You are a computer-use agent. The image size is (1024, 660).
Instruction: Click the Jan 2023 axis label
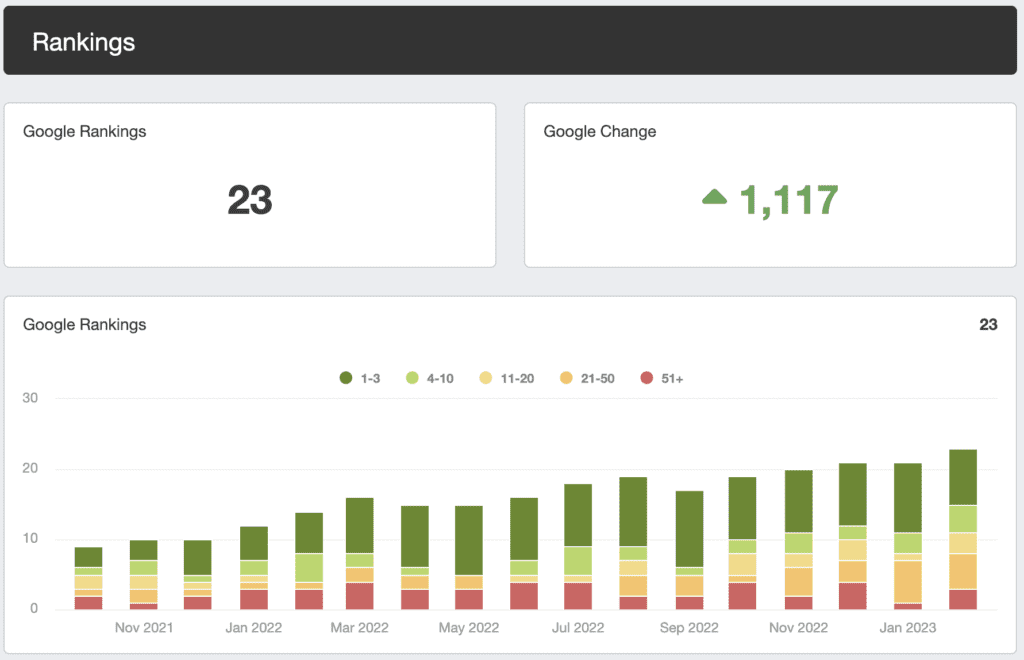coord(908,628)
